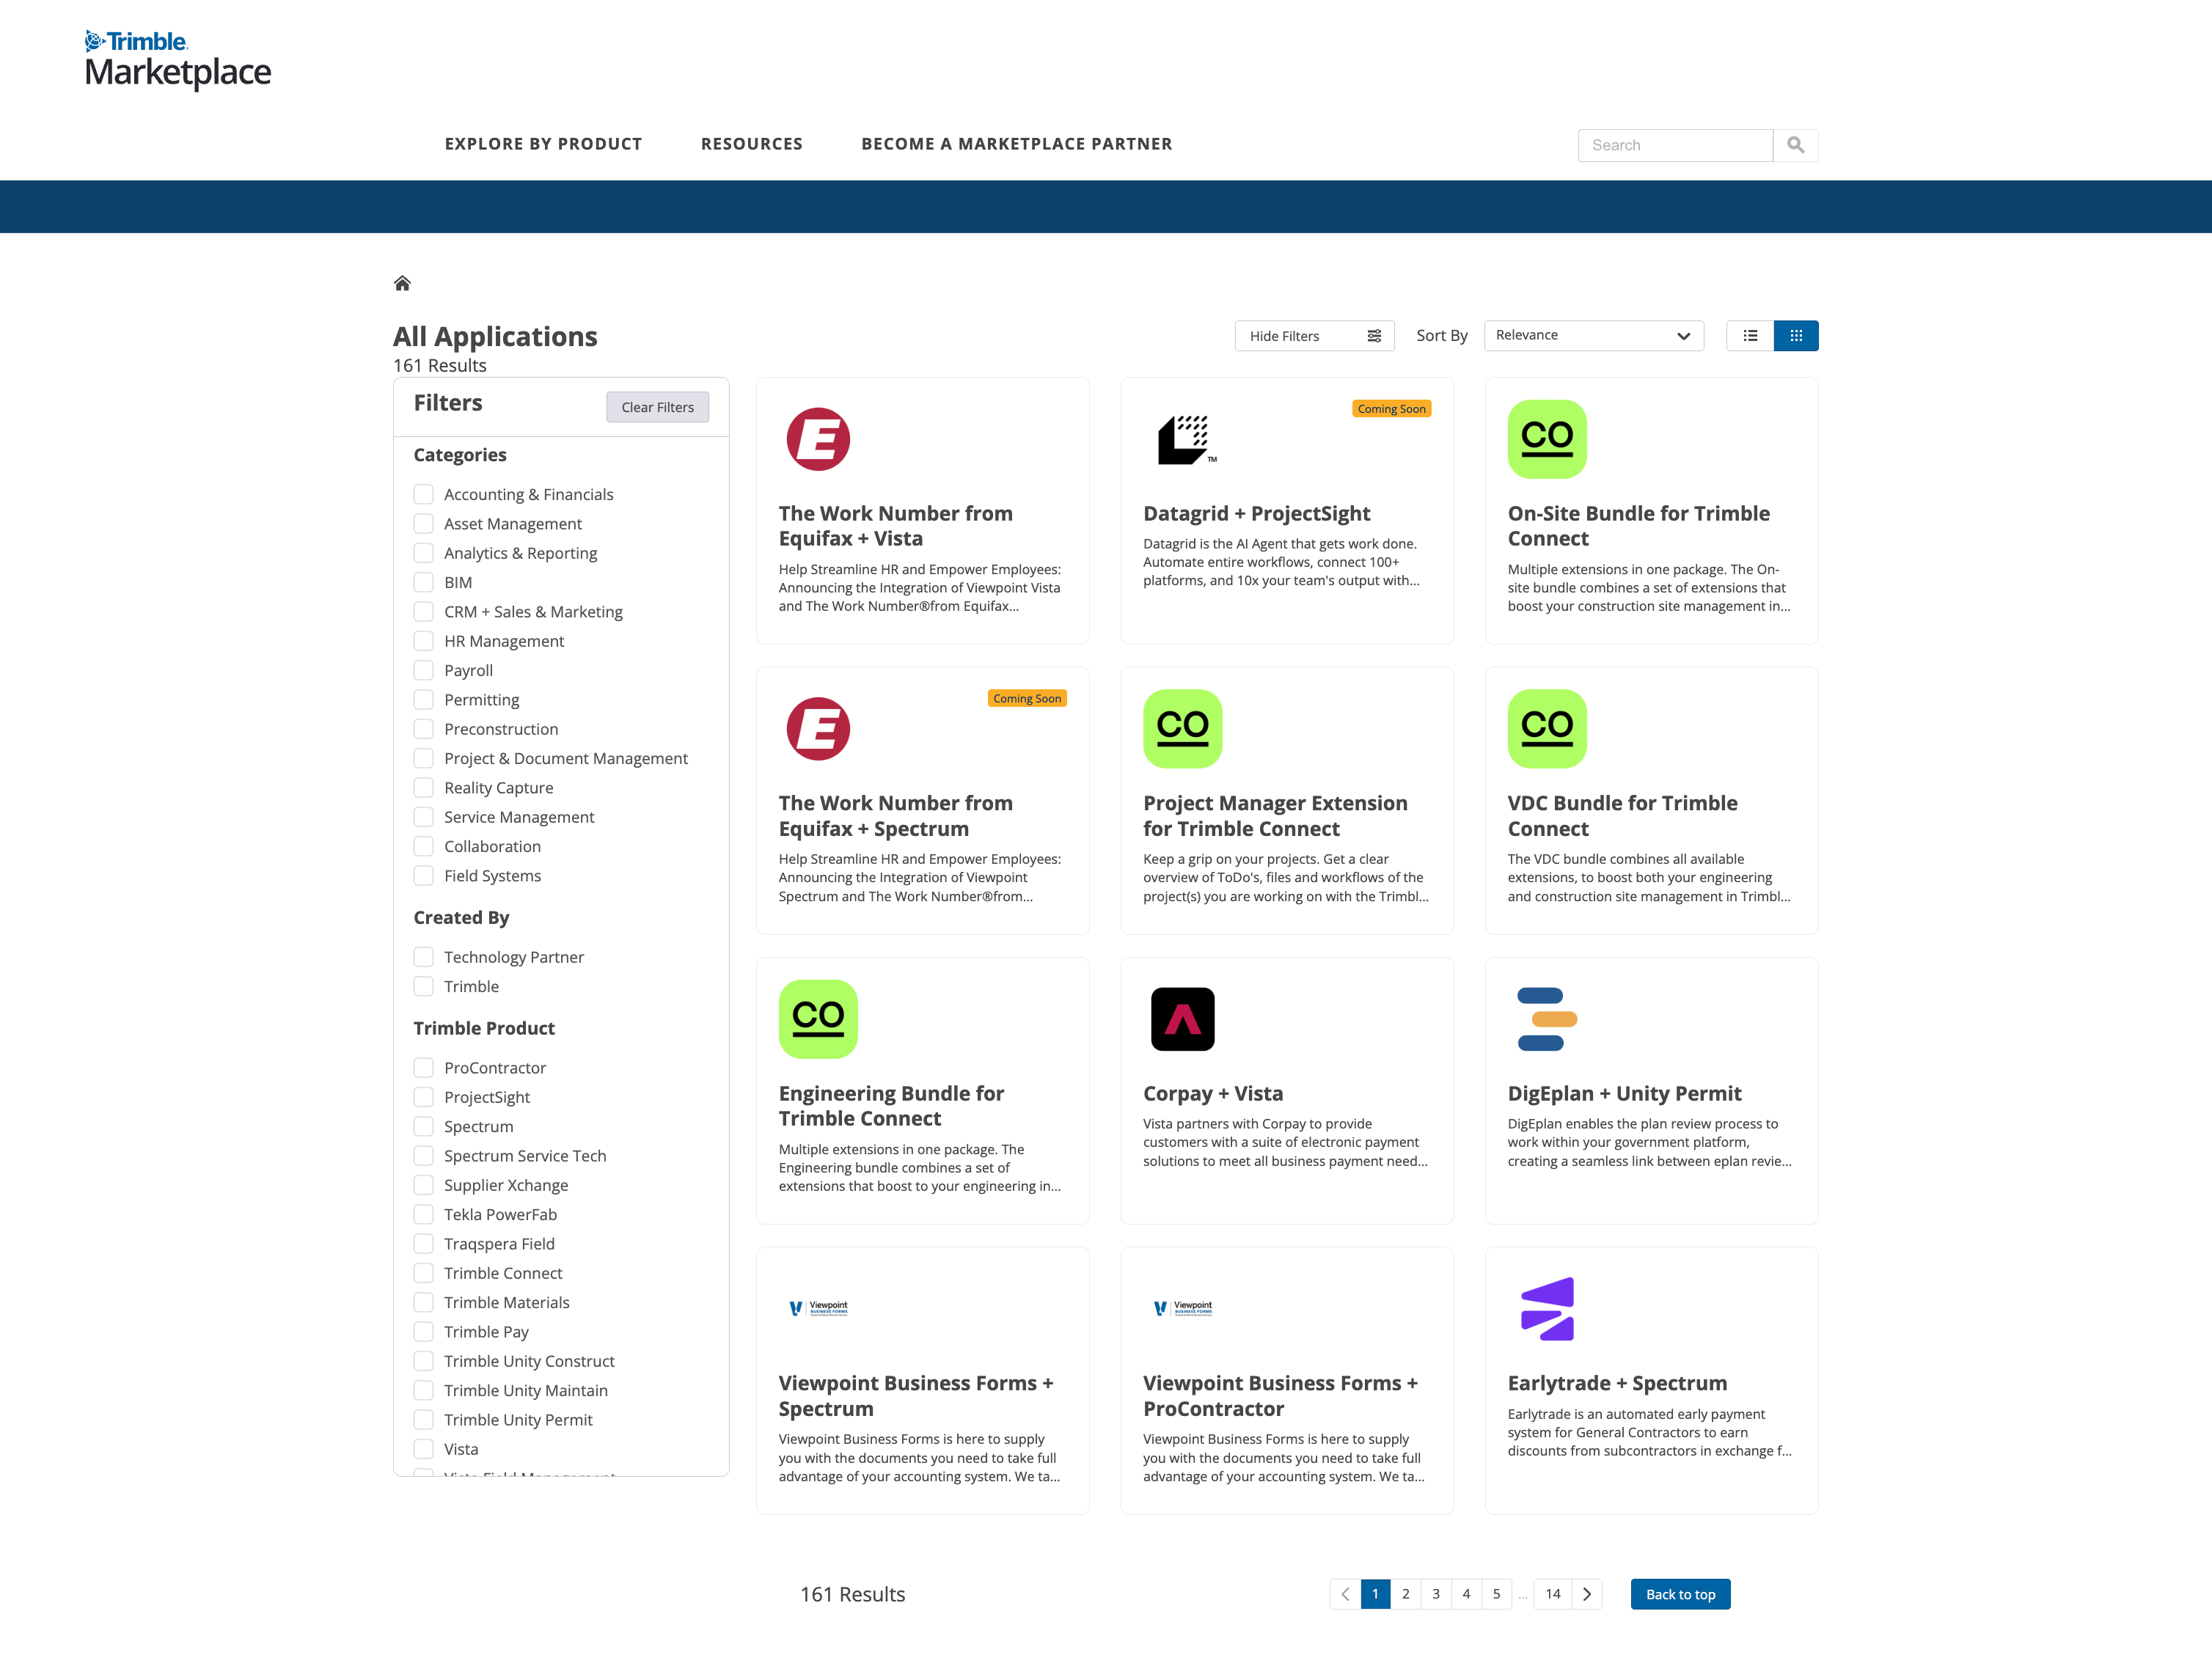Enable the ProjectSight product filter

point(424,1097)
